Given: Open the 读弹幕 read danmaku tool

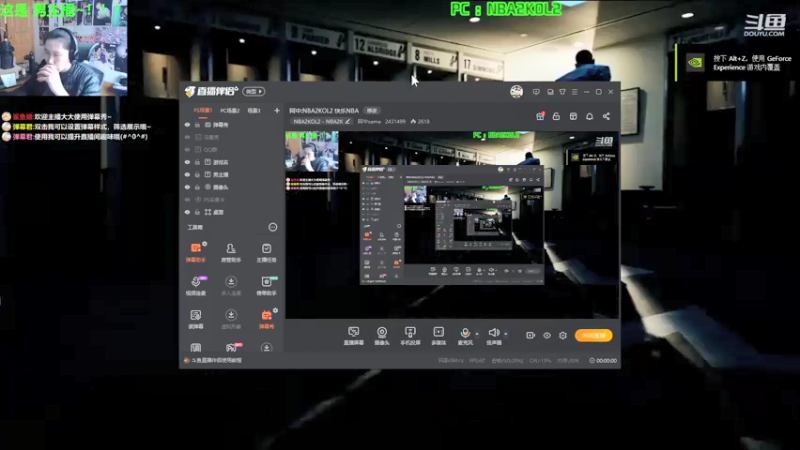Looking at the screenshot, I should tap(196, 319).
